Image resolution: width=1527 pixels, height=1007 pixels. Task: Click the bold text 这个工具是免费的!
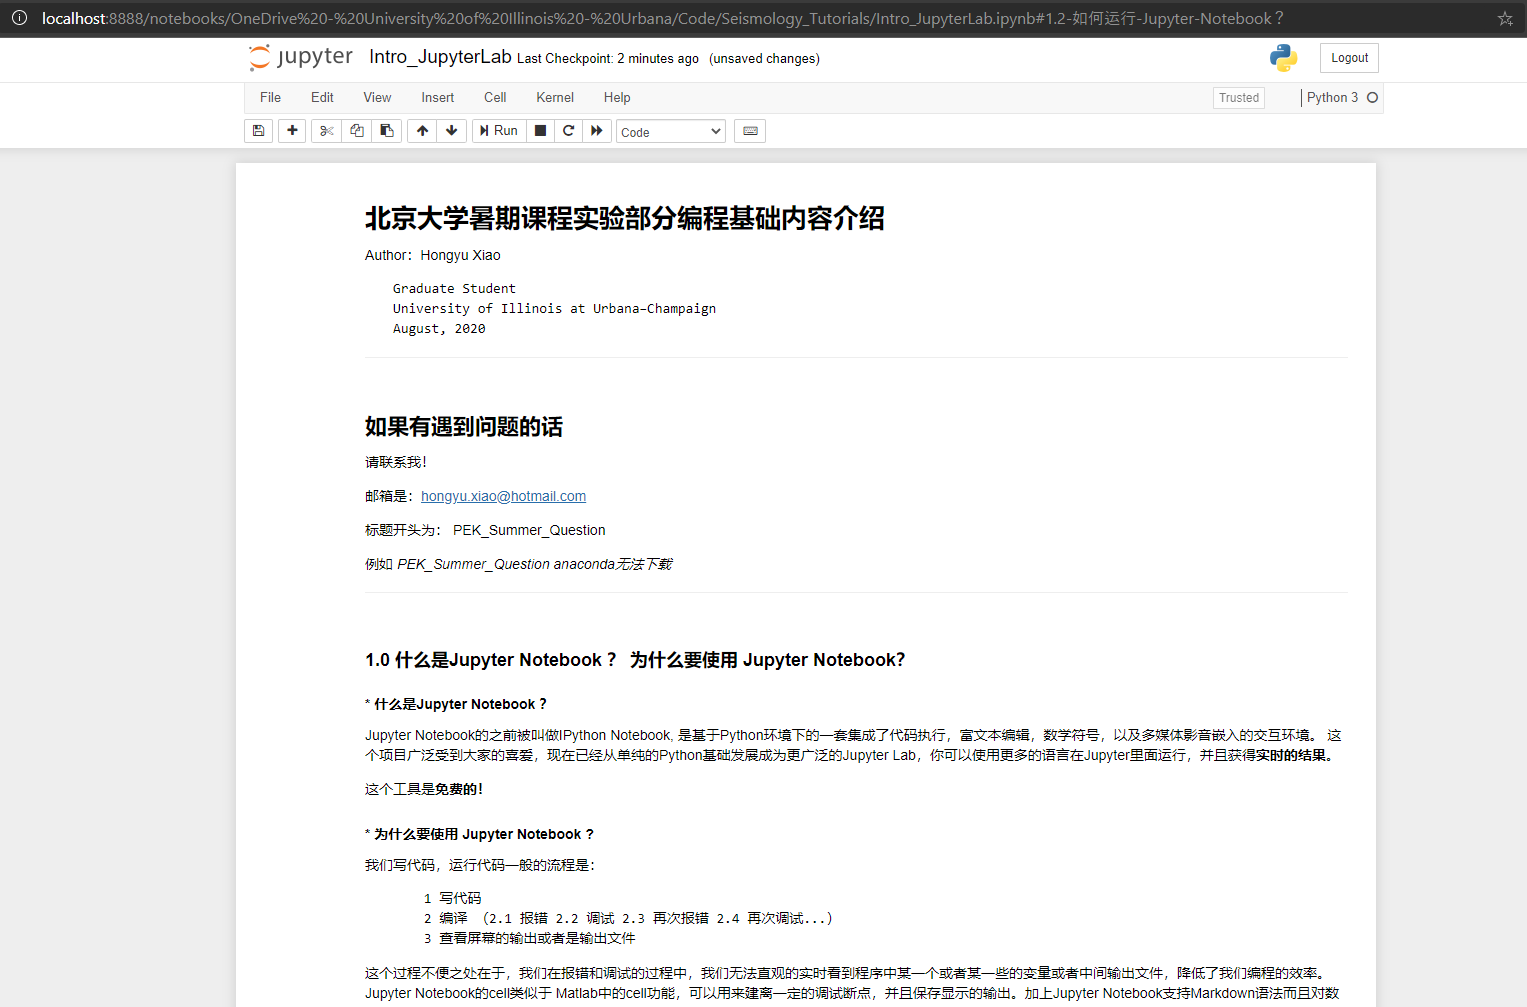click(424, 789)
